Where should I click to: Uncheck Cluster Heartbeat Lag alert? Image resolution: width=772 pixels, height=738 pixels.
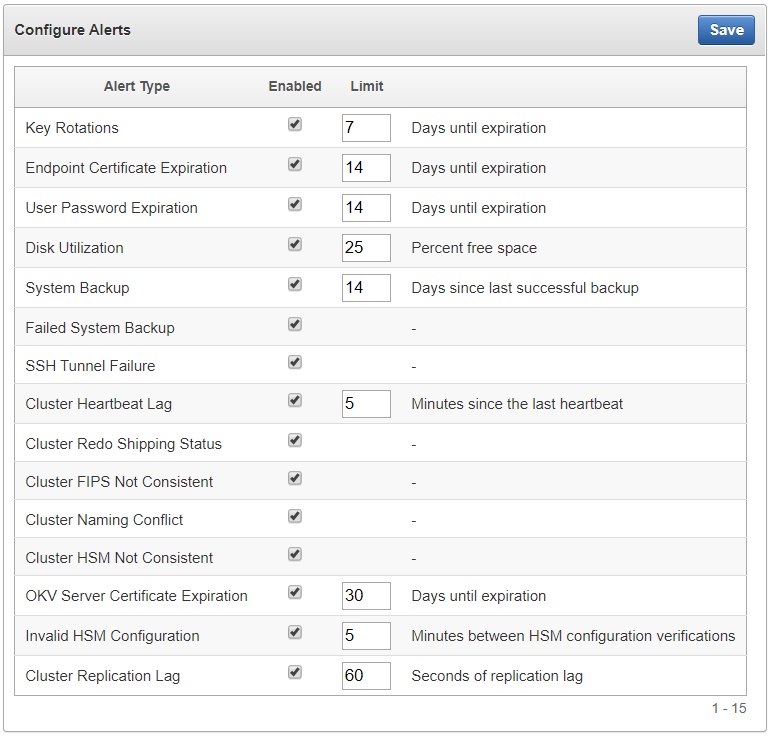click(295, 401)
